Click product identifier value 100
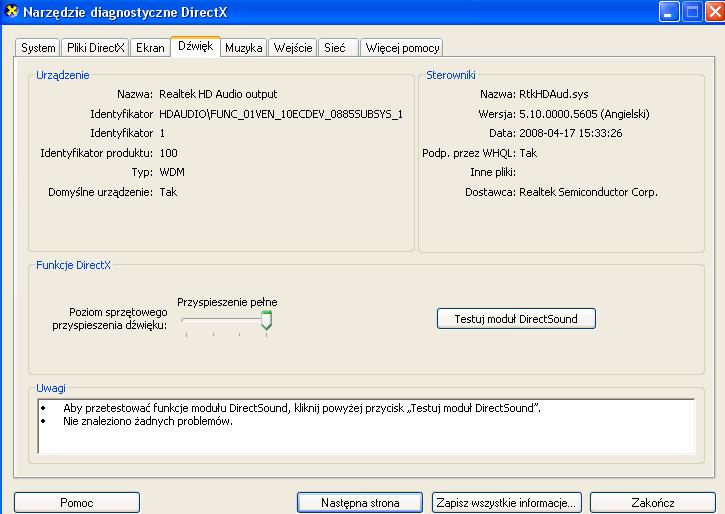This screenshot has height=514, width=725. 168,153
